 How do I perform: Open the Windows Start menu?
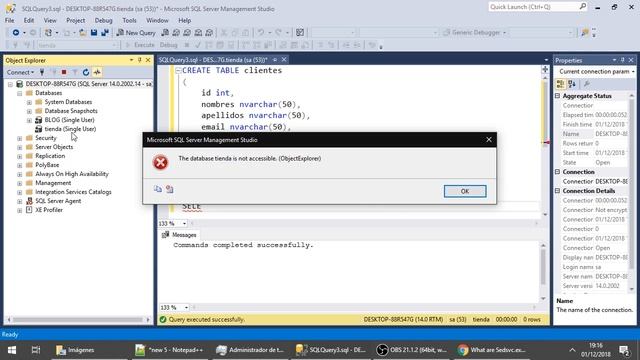pos(12,350)
